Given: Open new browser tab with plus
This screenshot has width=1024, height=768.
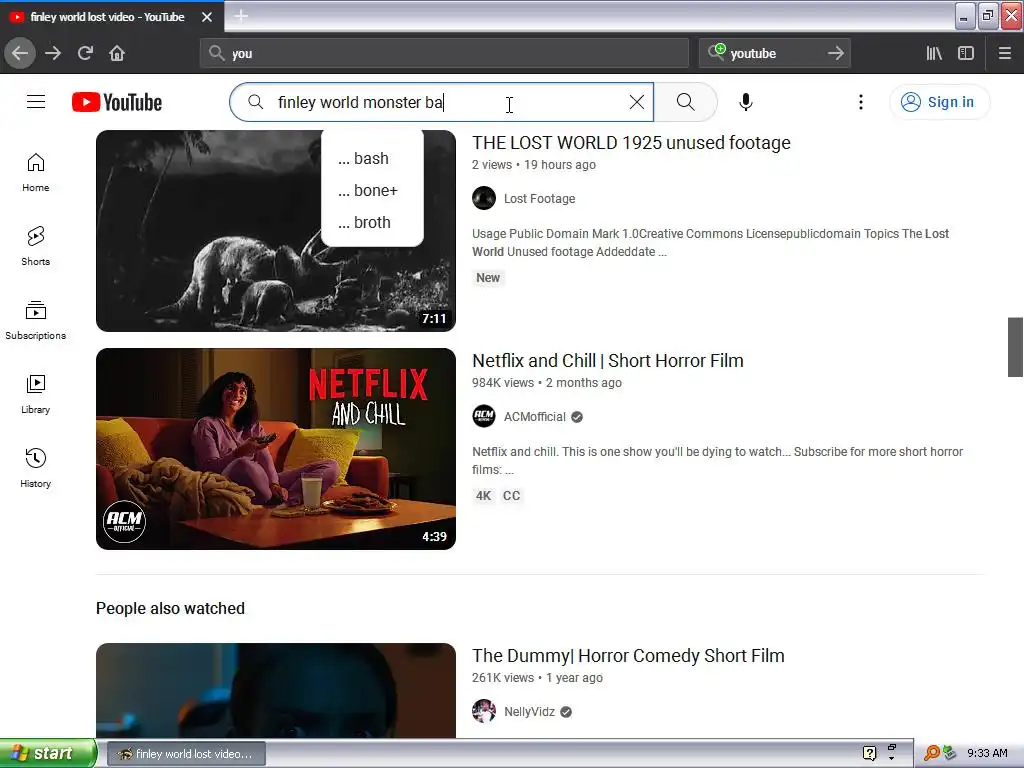Looking at the screenshot, I should (241, 16).
